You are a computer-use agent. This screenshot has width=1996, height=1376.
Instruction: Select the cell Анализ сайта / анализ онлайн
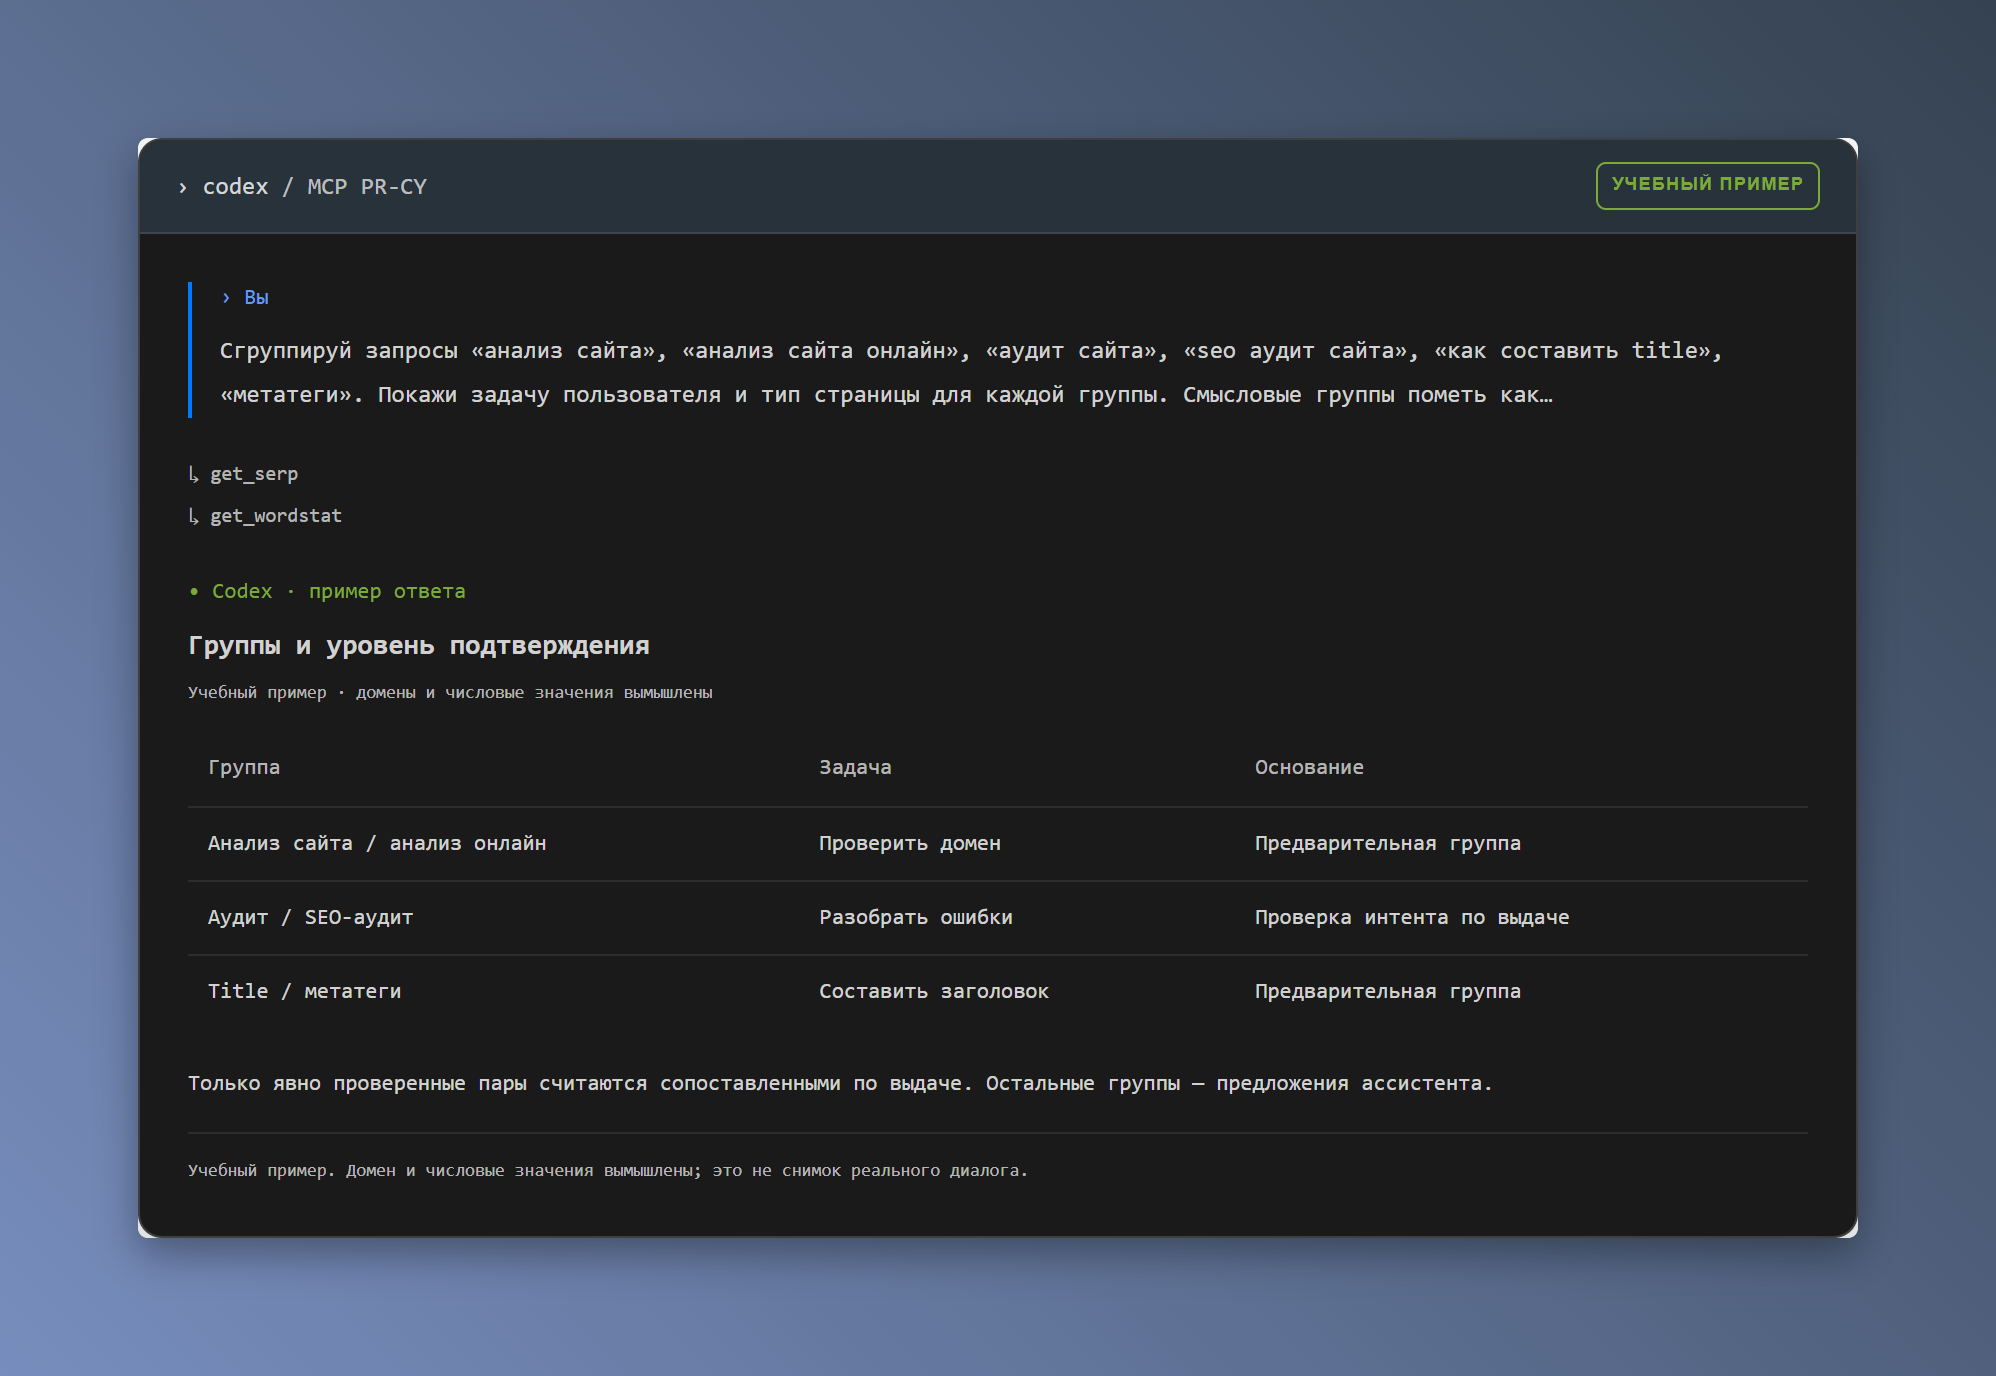click(x=377, y=843)
